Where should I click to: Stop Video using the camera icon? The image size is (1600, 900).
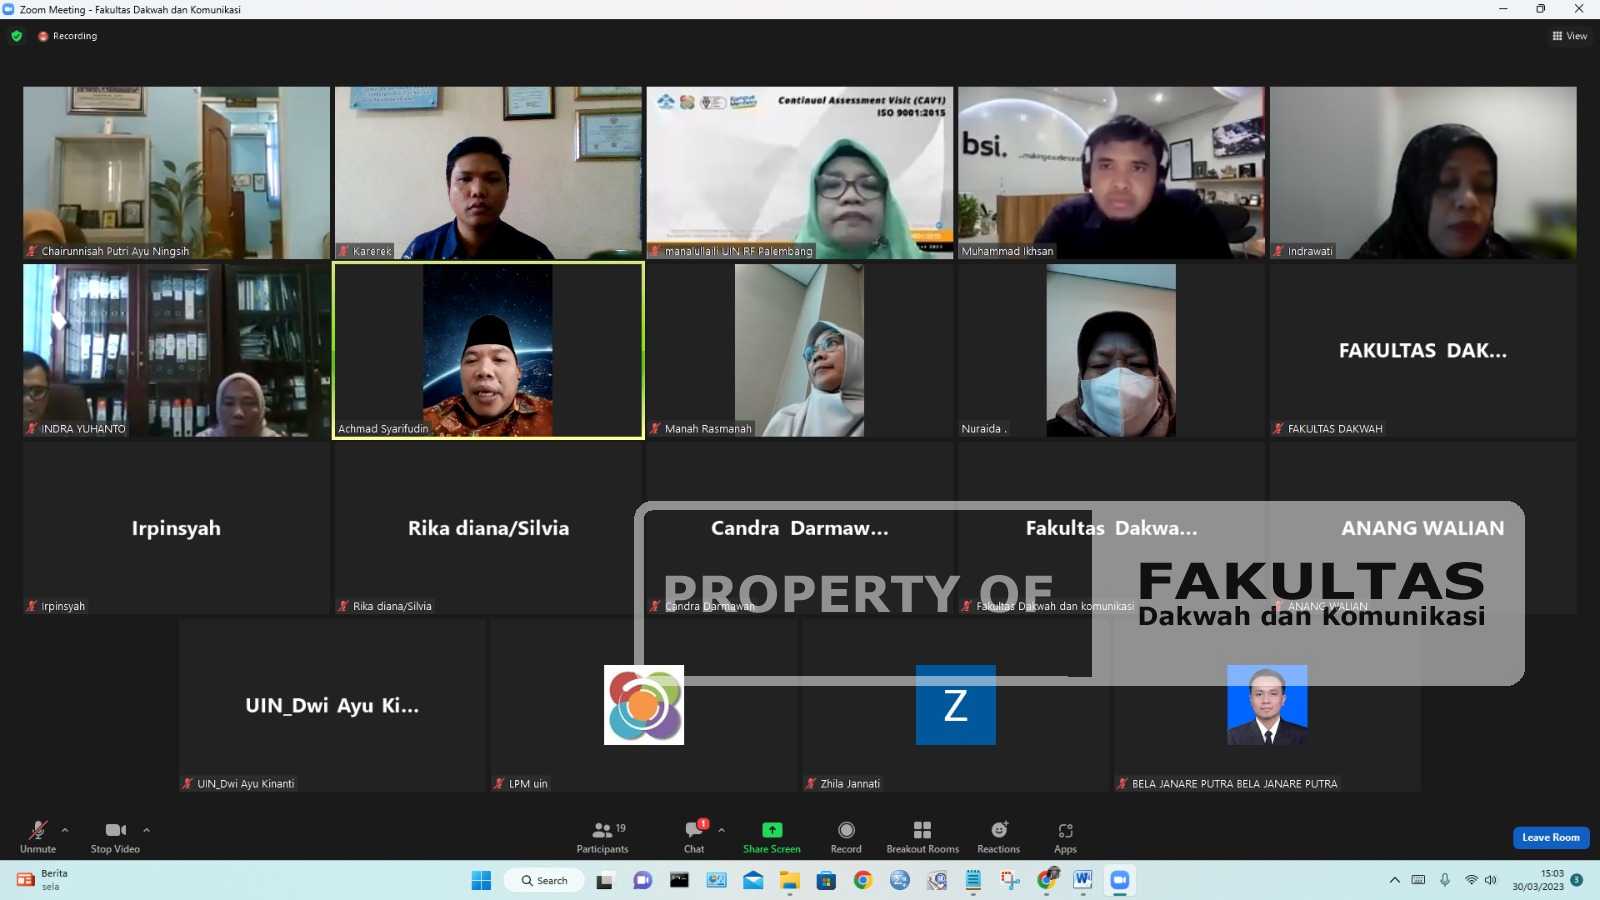[115, 830]
